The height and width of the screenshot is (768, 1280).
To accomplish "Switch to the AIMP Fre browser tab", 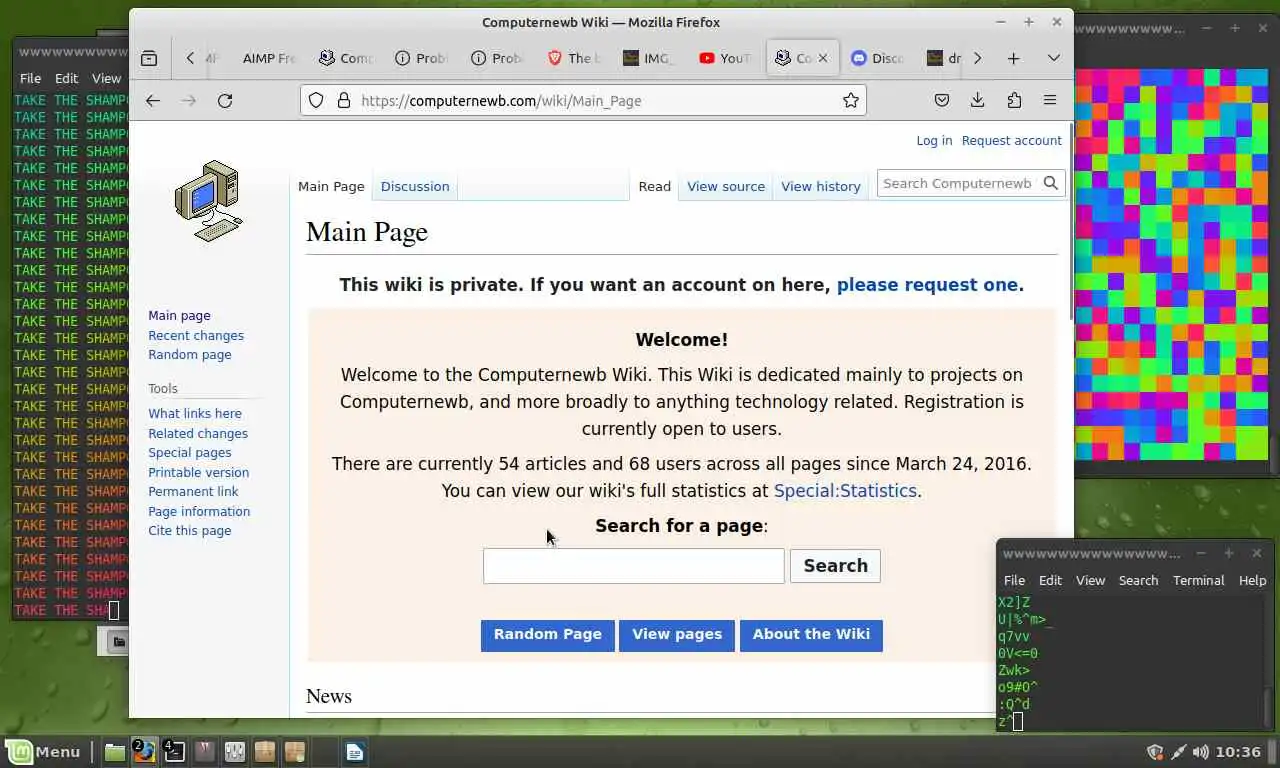I will coord(269,58).
